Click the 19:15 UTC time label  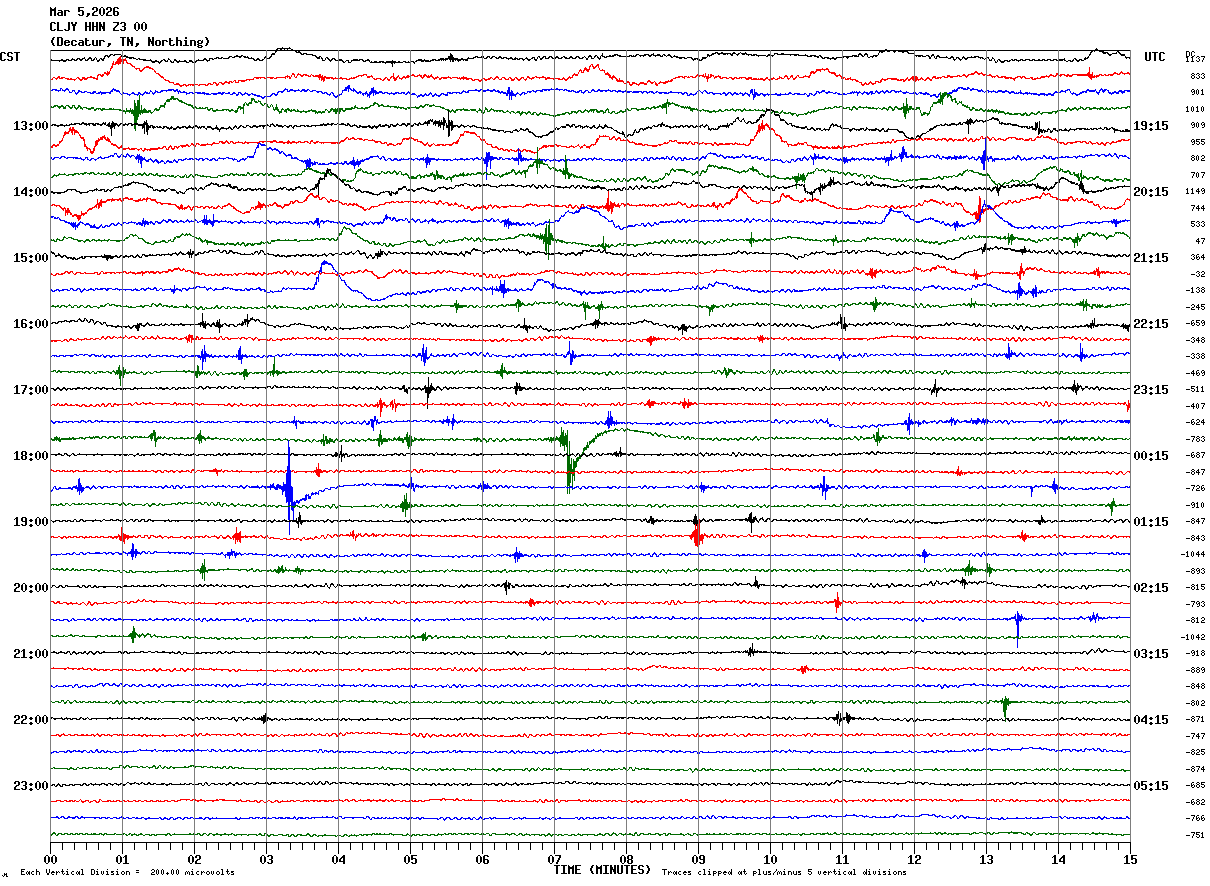point(1151,126)
